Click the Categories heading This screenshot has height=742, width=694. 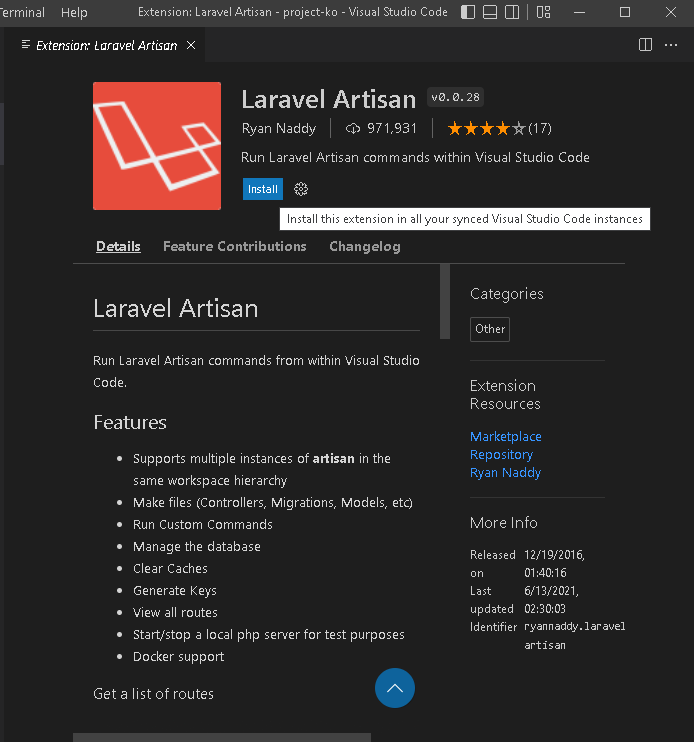point(507,294)
